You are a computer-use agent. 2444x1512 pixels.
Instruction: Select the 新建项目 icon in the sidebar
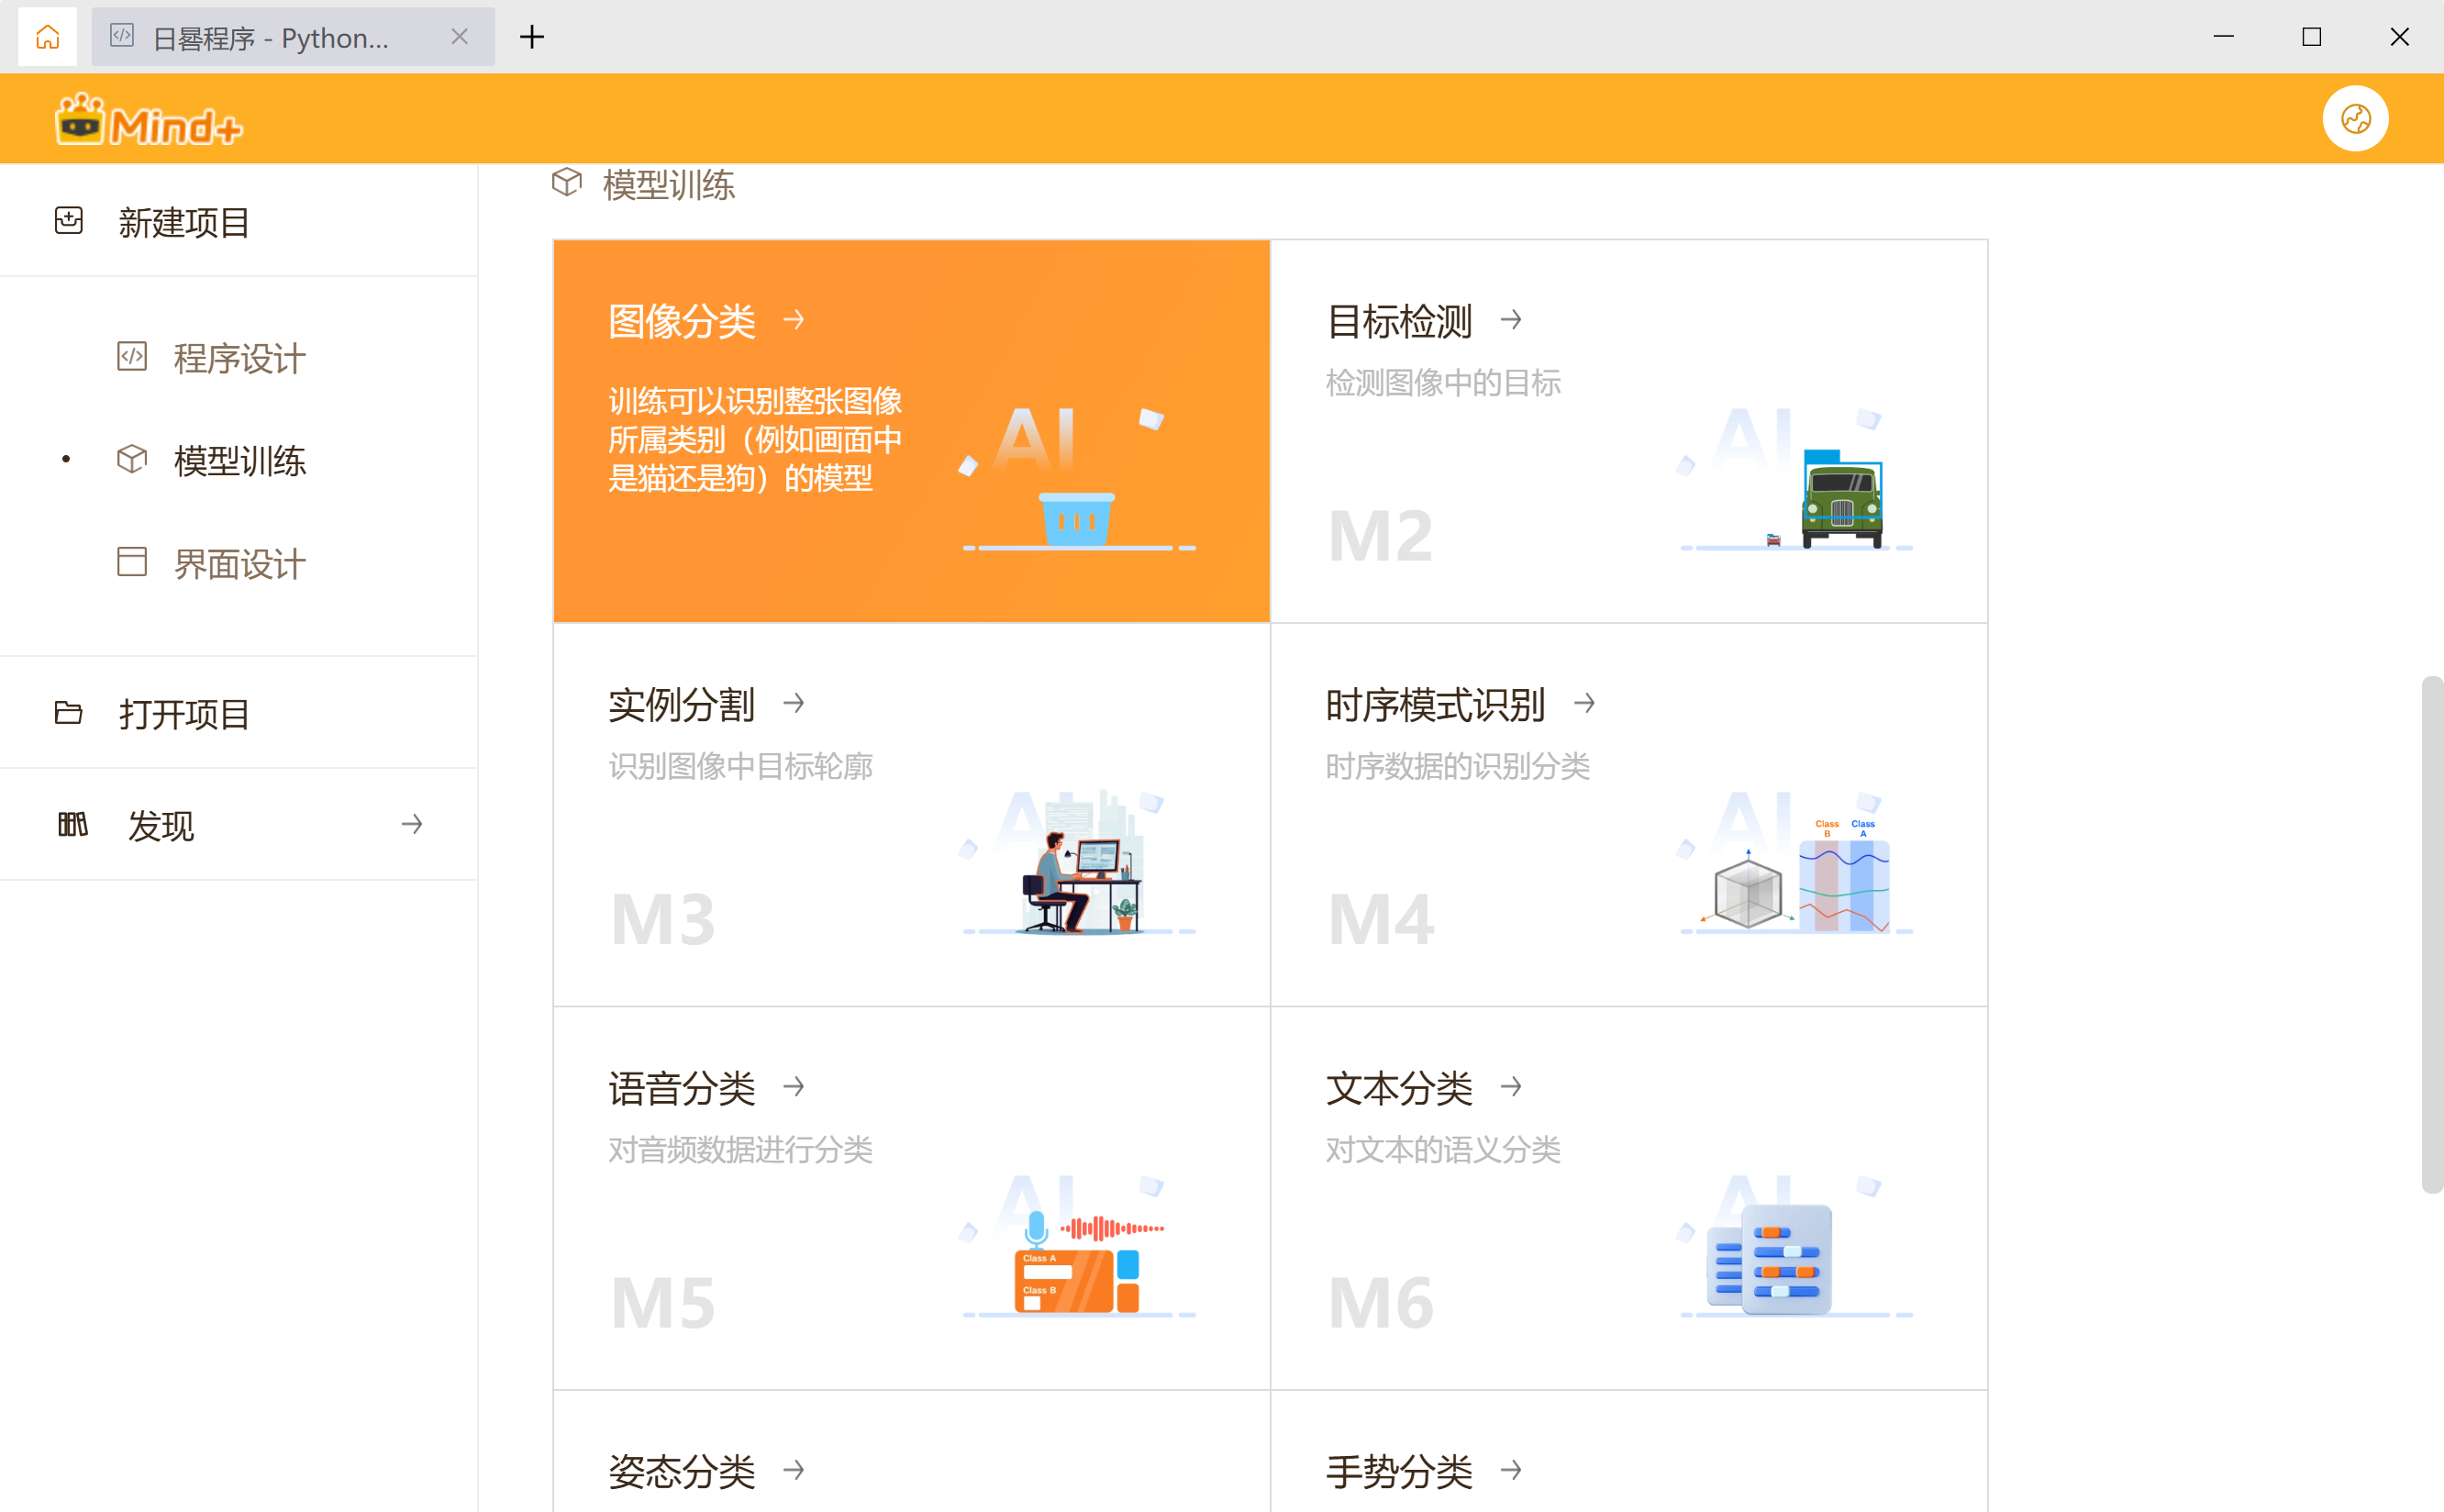68,222
